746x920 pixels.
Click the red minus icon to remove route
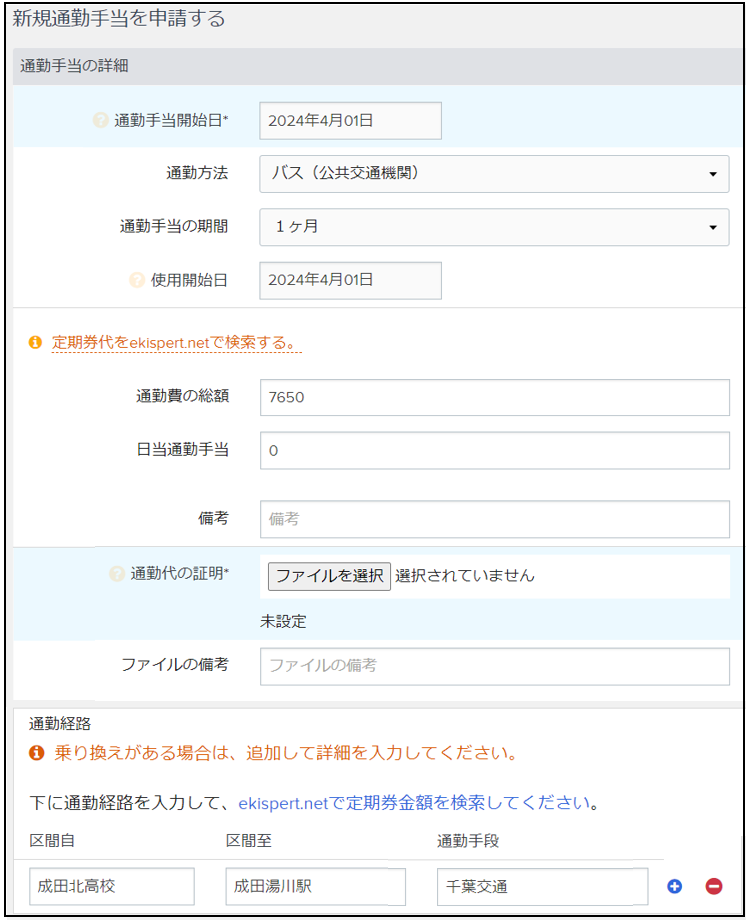click(714, 886)
